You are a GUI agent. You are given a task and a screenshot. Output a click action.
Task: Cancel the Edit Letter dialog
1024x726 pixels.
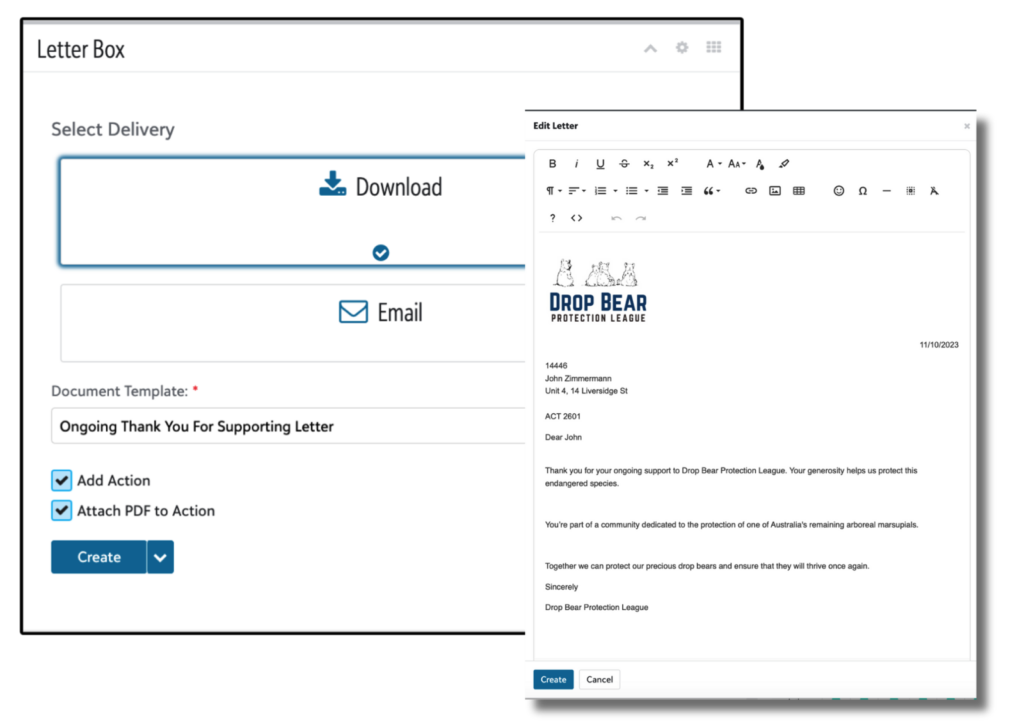point(599,680)
